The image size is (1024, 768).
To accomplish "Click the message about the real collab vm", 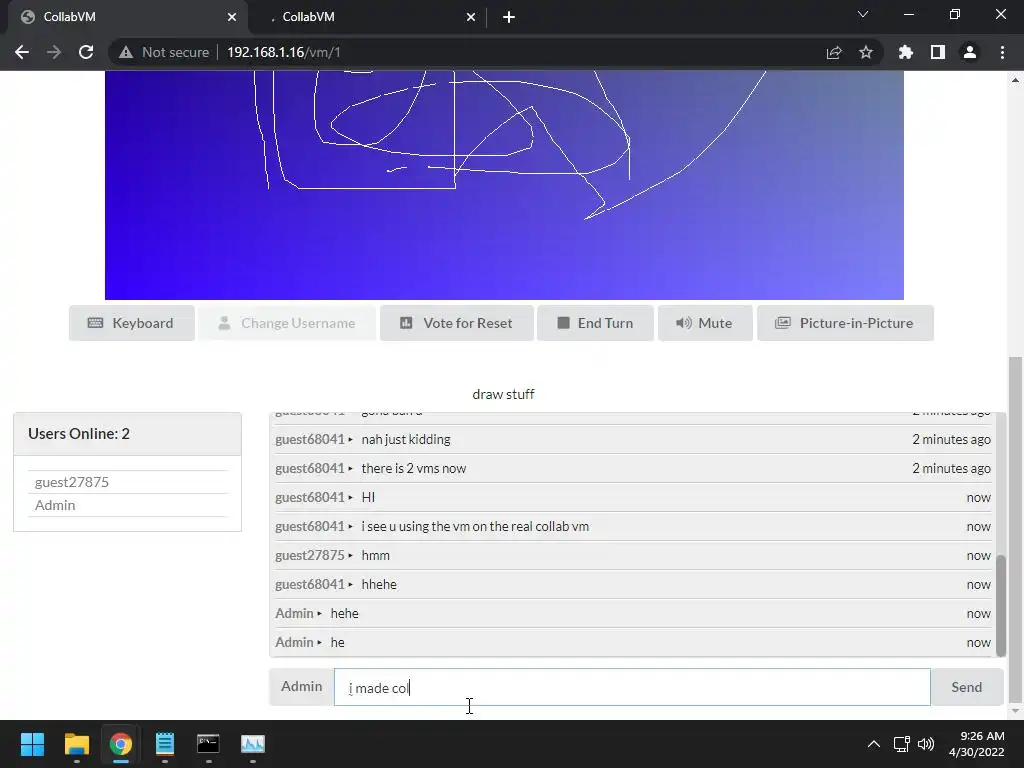I will pyautogui.click(x=475, y=526).
